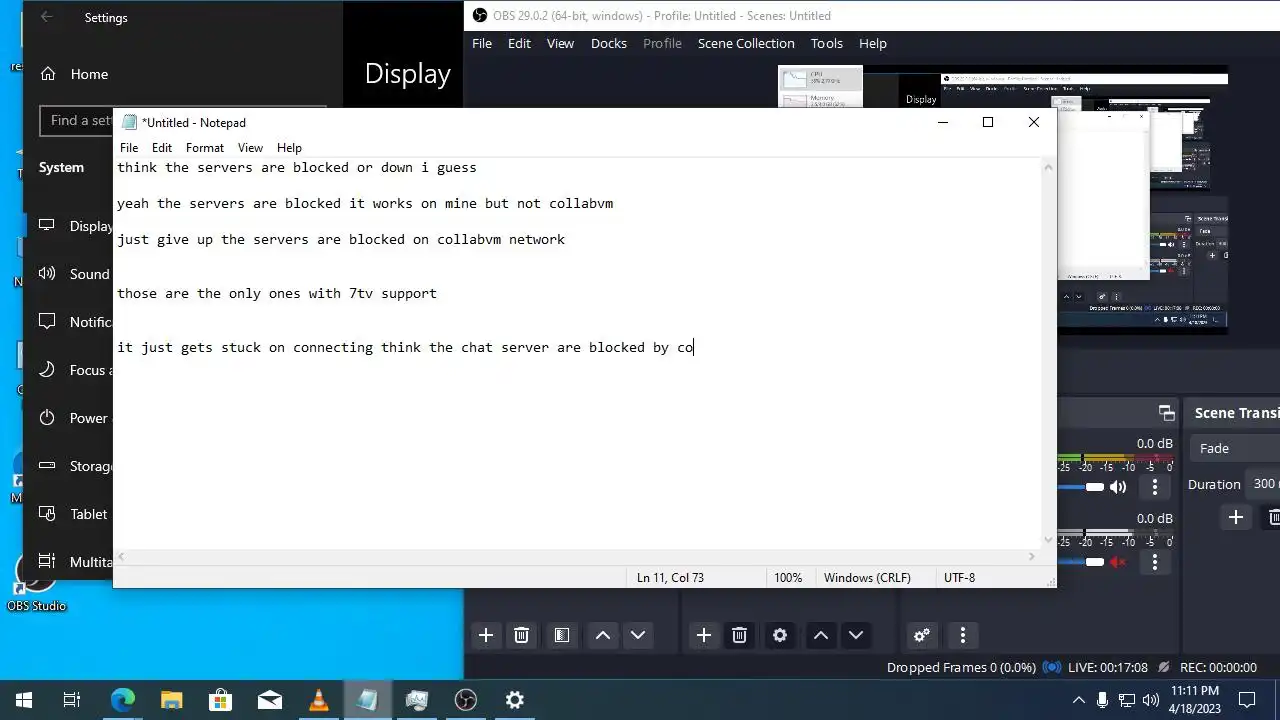The width and height of the screenshot is (1280, 720).
Task: Open Task View on taskbar
Action: (x=72, y=700)
